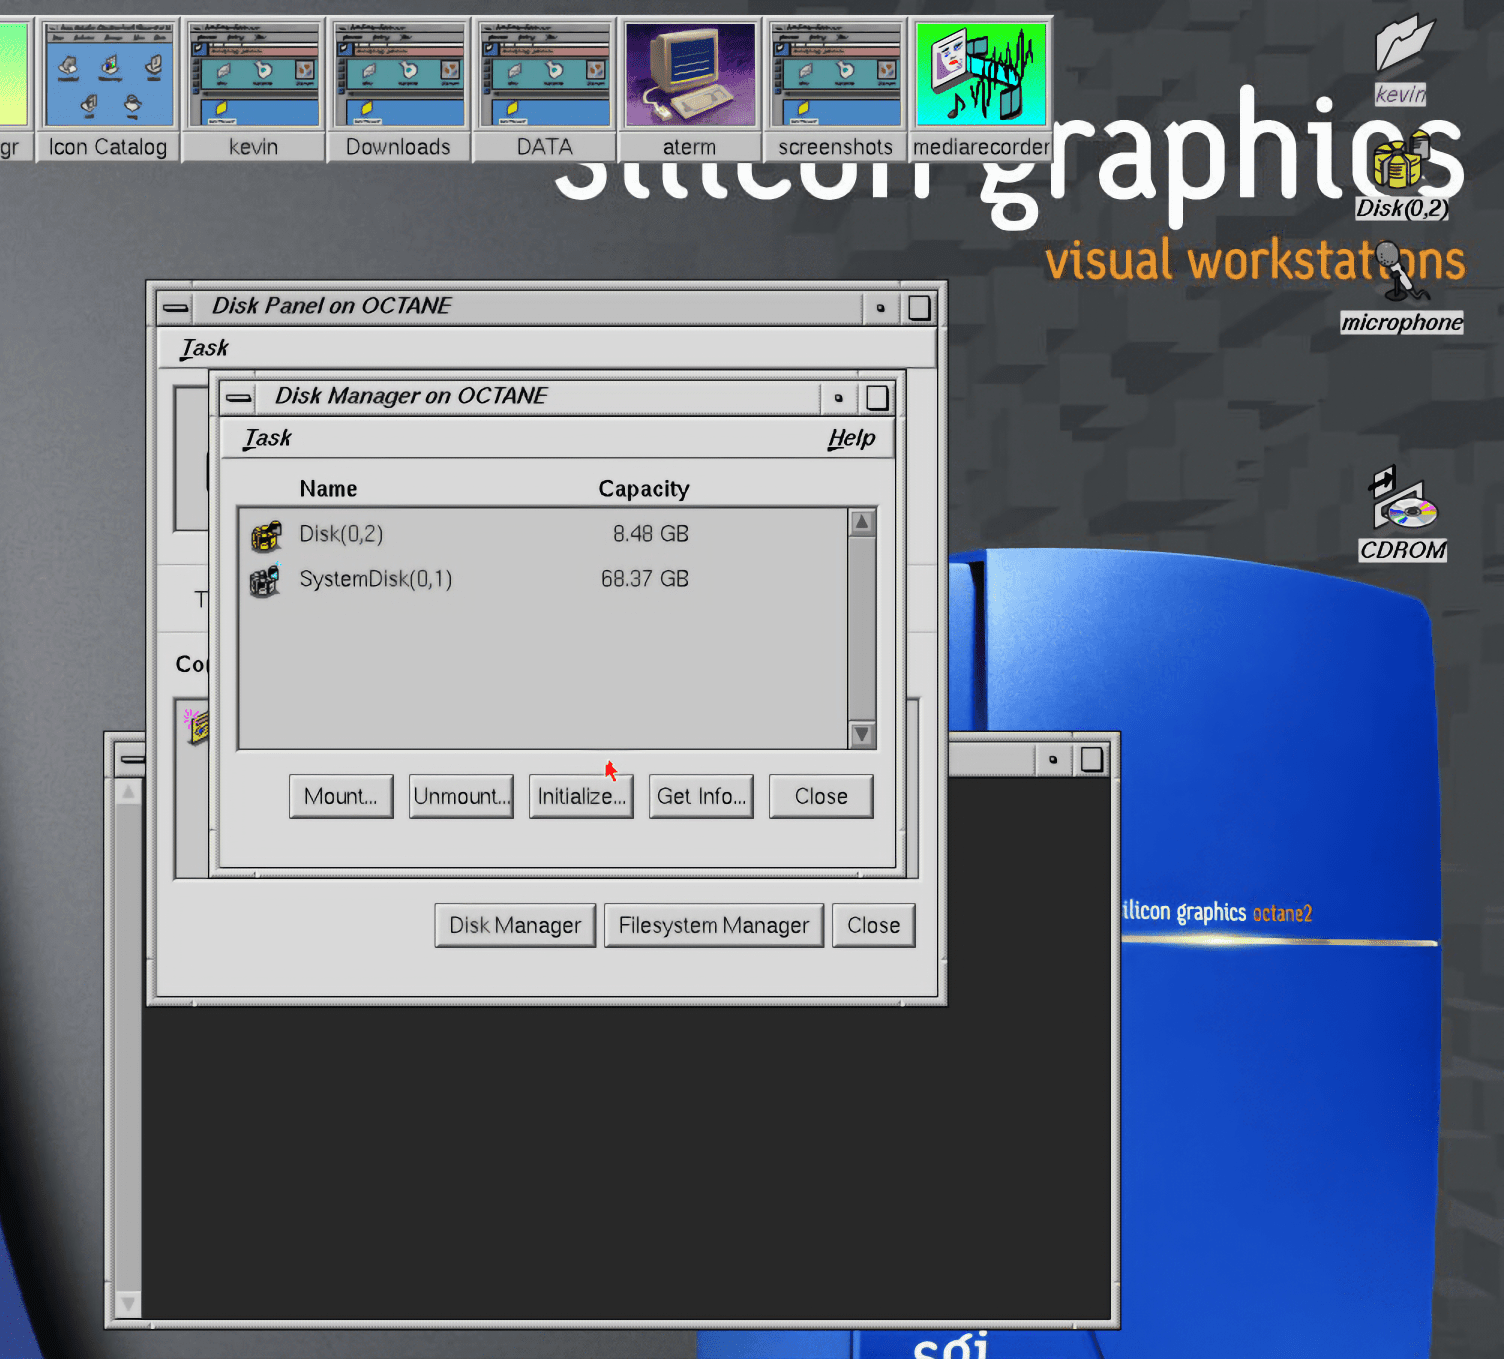1504x1359 pixels.
Task: Minimize the Disk Manager window
Action: (838, 398)
